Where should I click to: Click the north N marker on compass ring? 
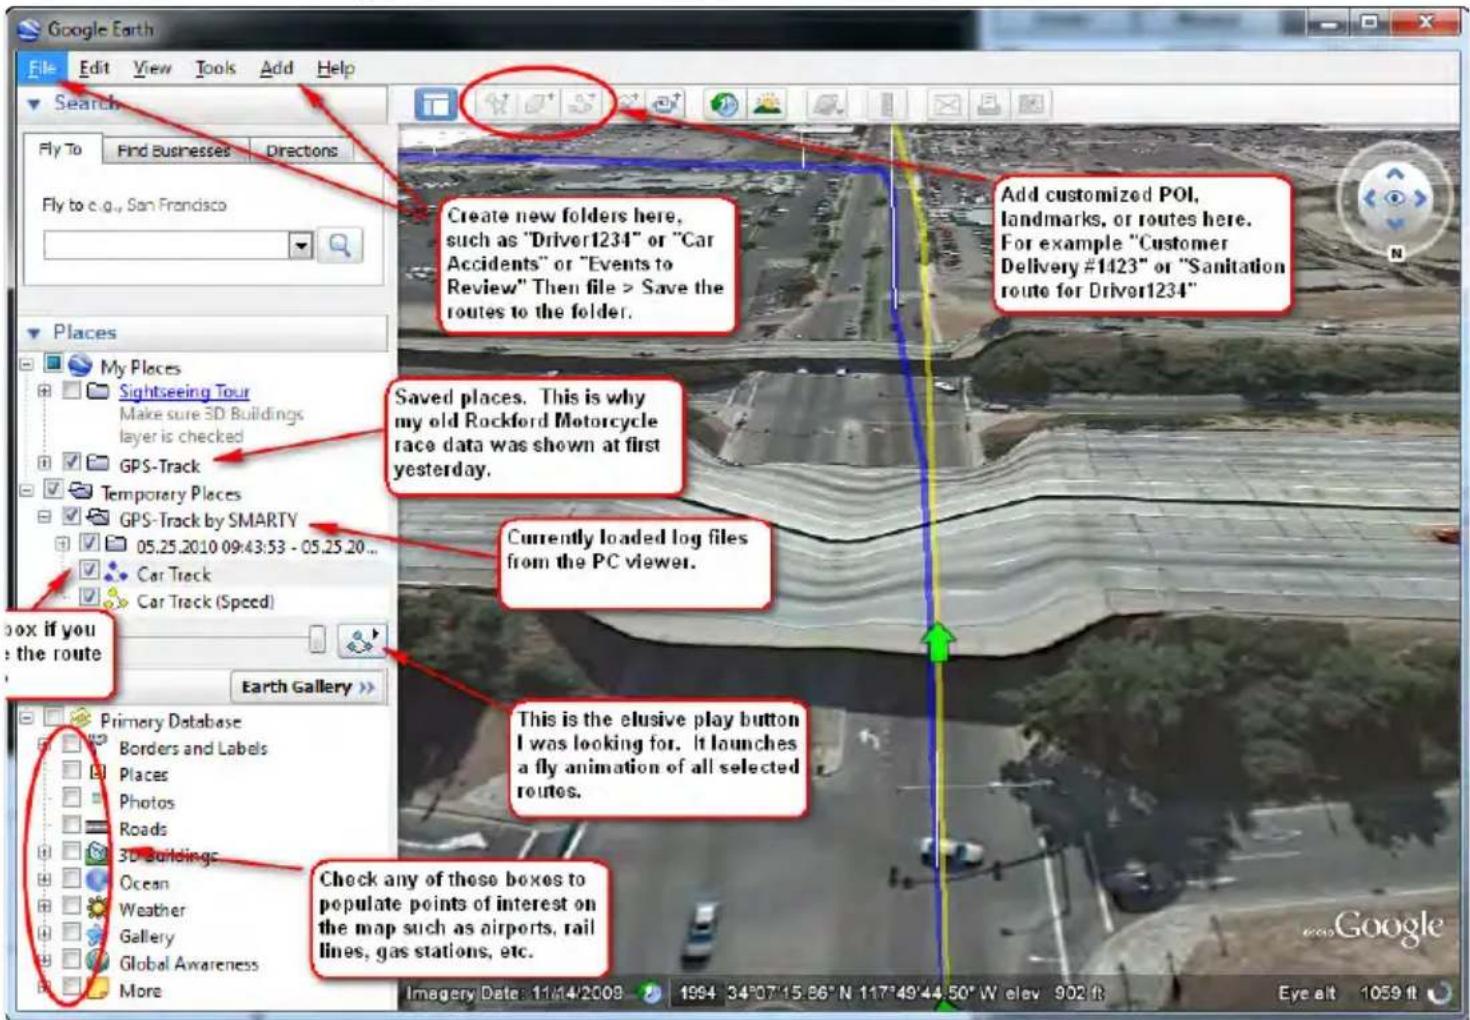click(x=1397, y=253)
